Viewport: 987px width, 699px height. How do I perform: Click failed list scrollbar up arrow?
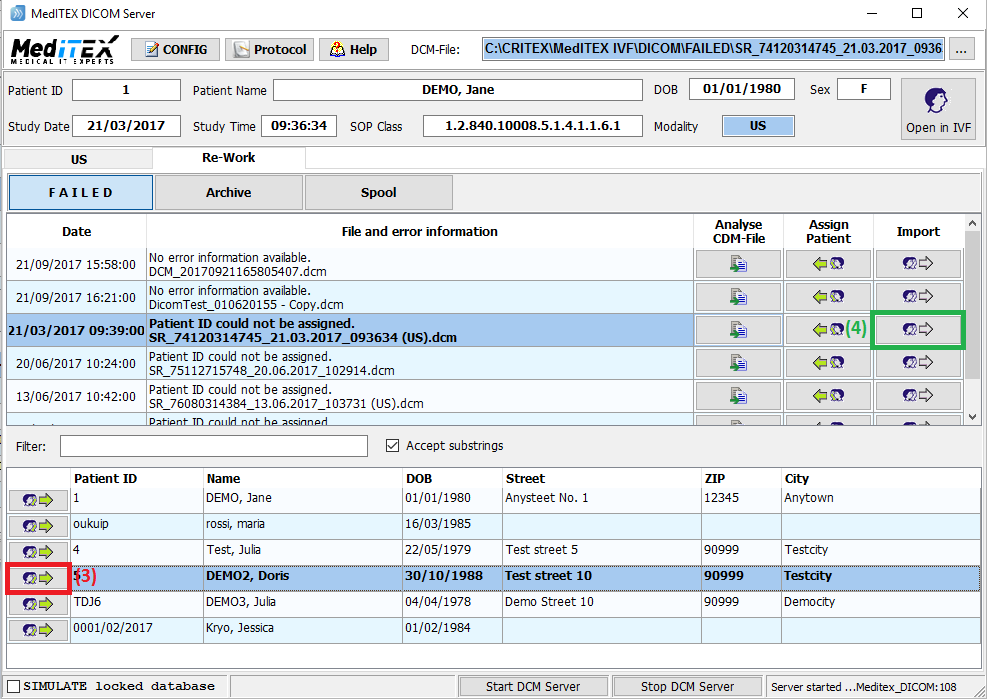pyautogui.click(x=972, y=223)
